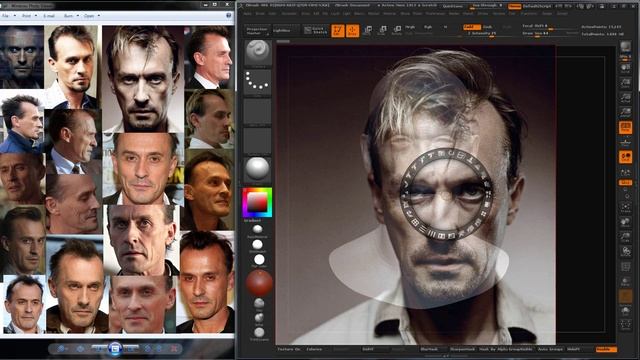Click the orange button at bottom right
The width and height of the screenshot is (640, 360).
point(606,349)
